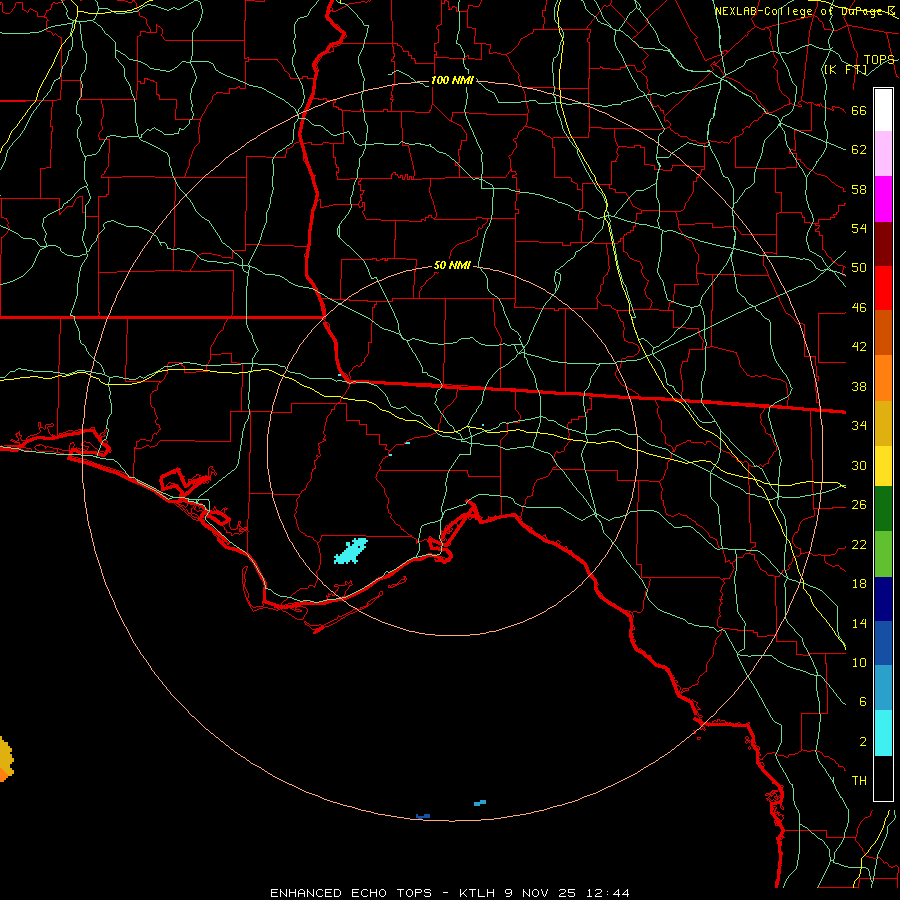The width and height of the screenshot is (900, 900).
Task: Click the white 66 kft legend swatch
Action: tap(883, 110)
